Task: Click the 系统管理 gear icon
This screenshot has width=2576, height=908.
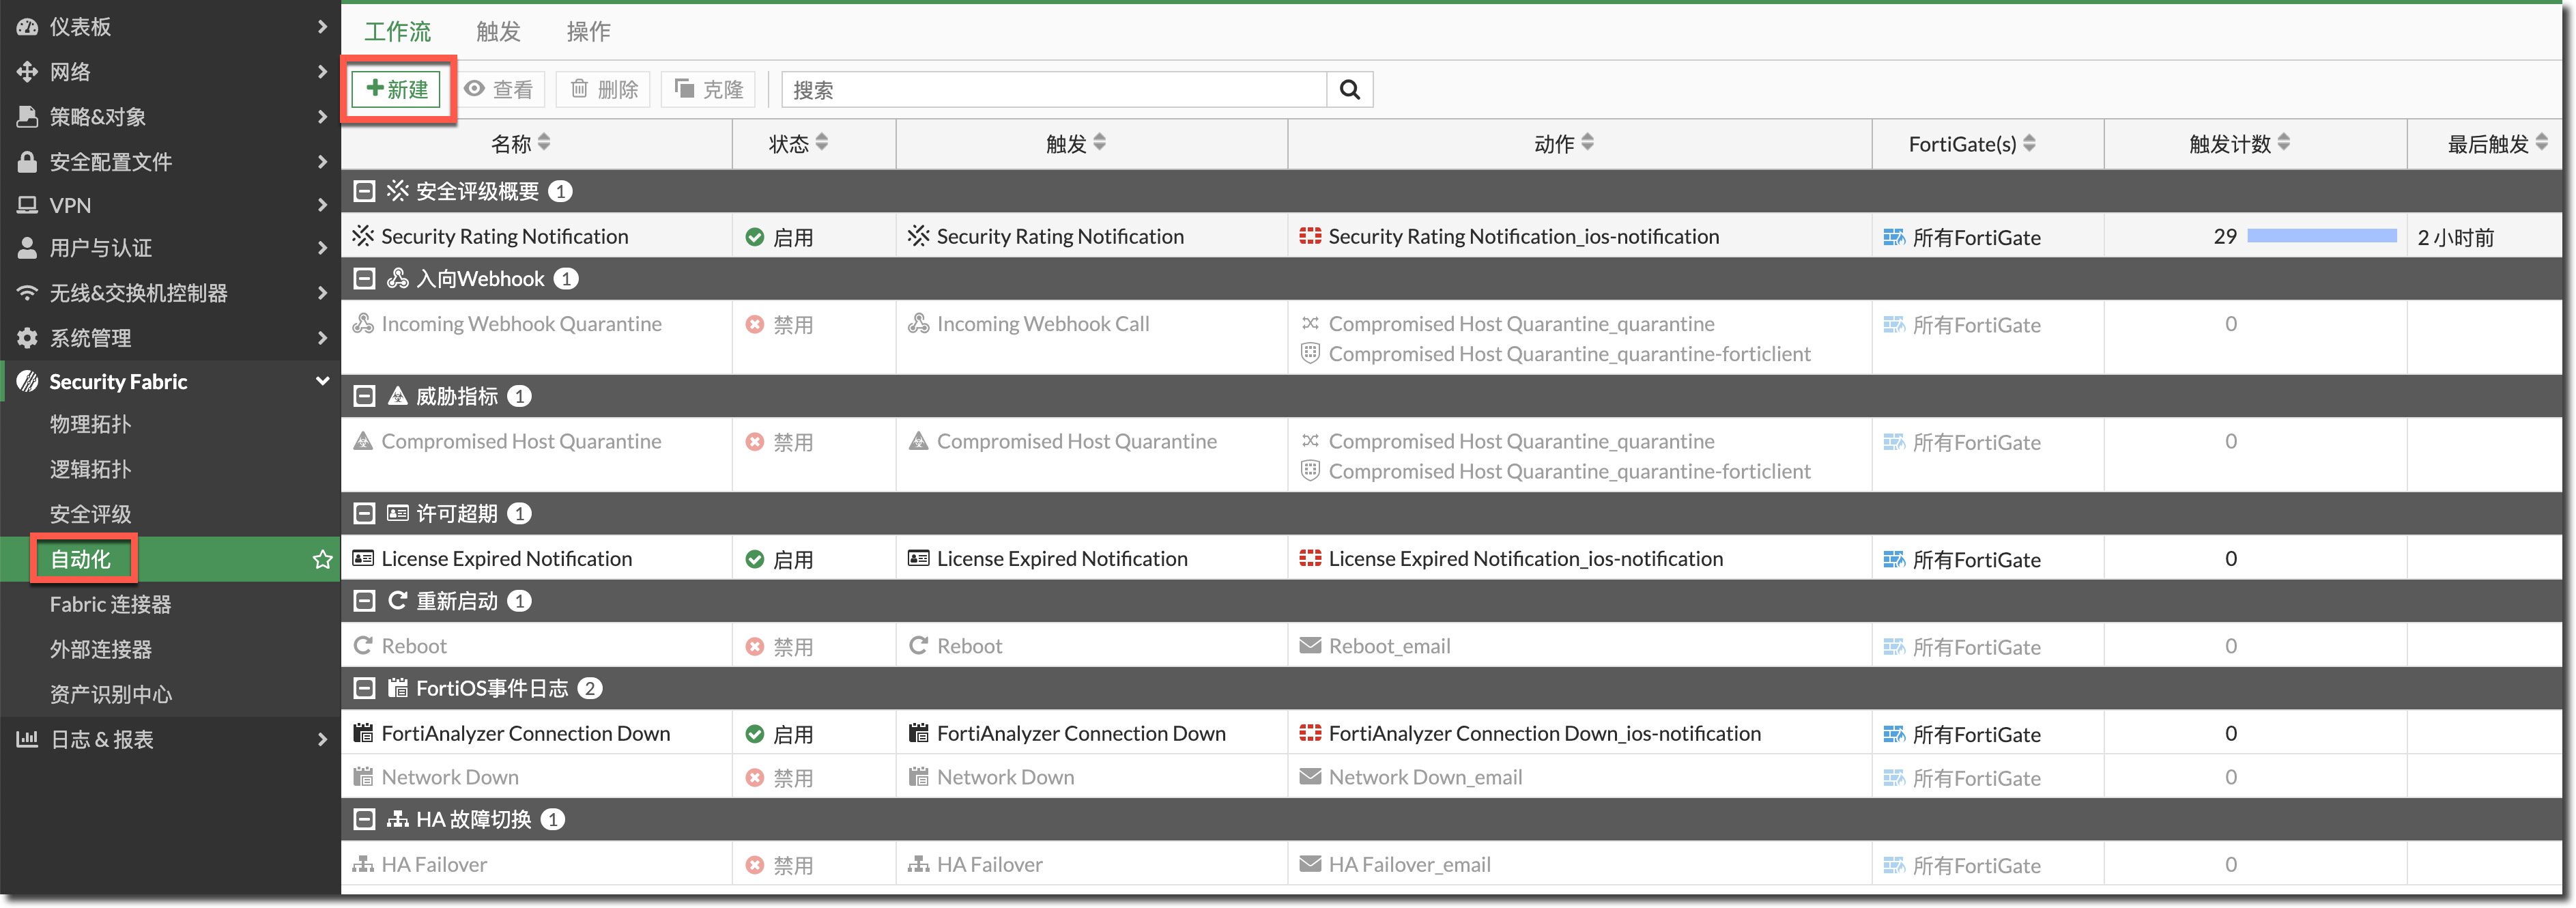Action: pyautogui.click(x=27, y=338)
